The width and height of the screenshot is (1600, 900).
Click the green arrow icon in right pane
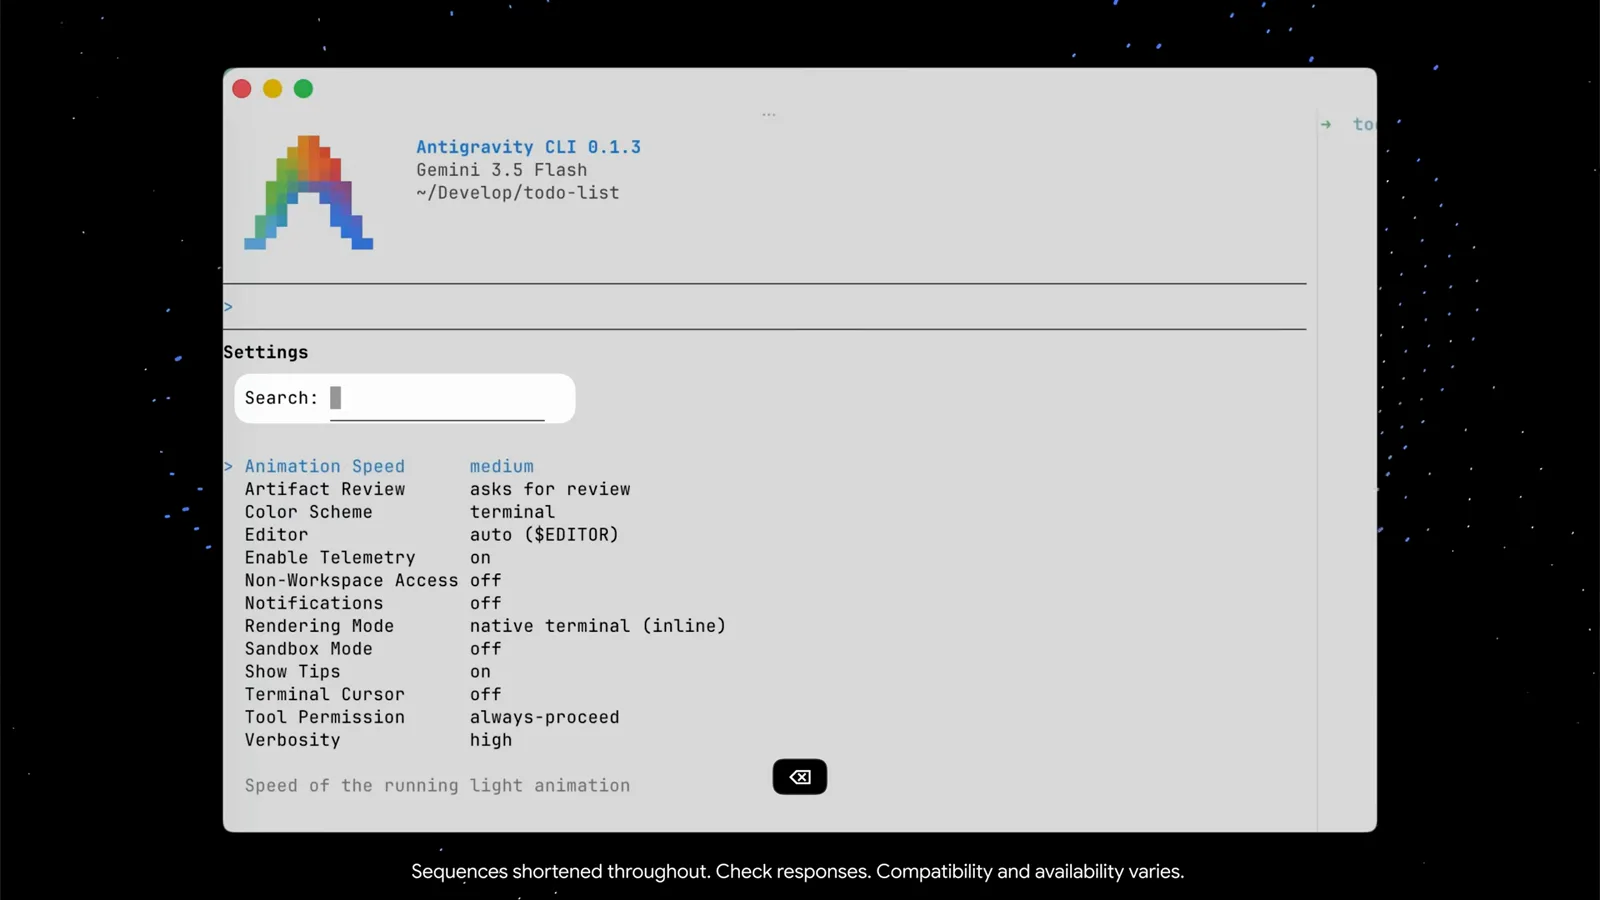1326,125
